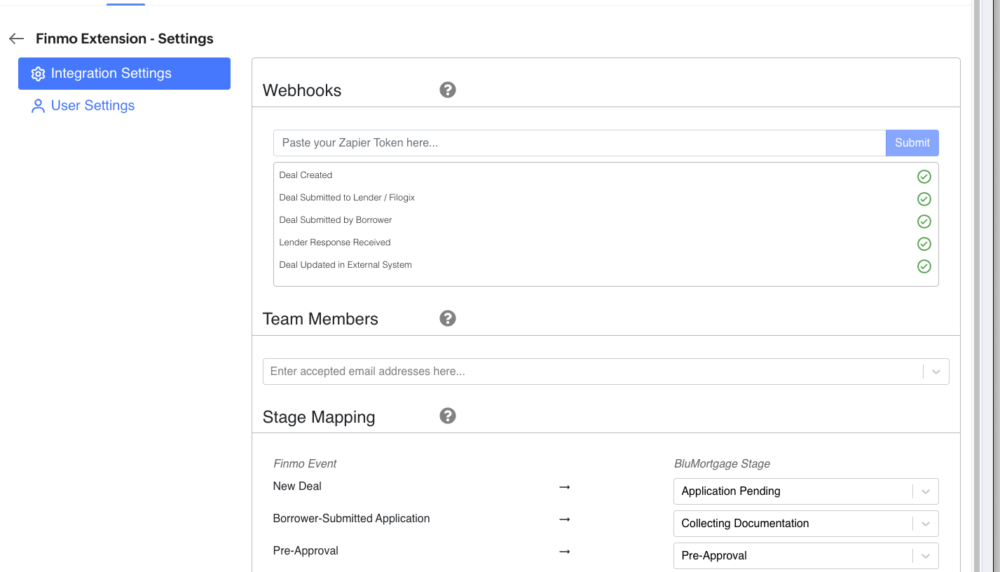Open the Webhooks help question mark icon
1000x572 pixels.
pos(448,90)
